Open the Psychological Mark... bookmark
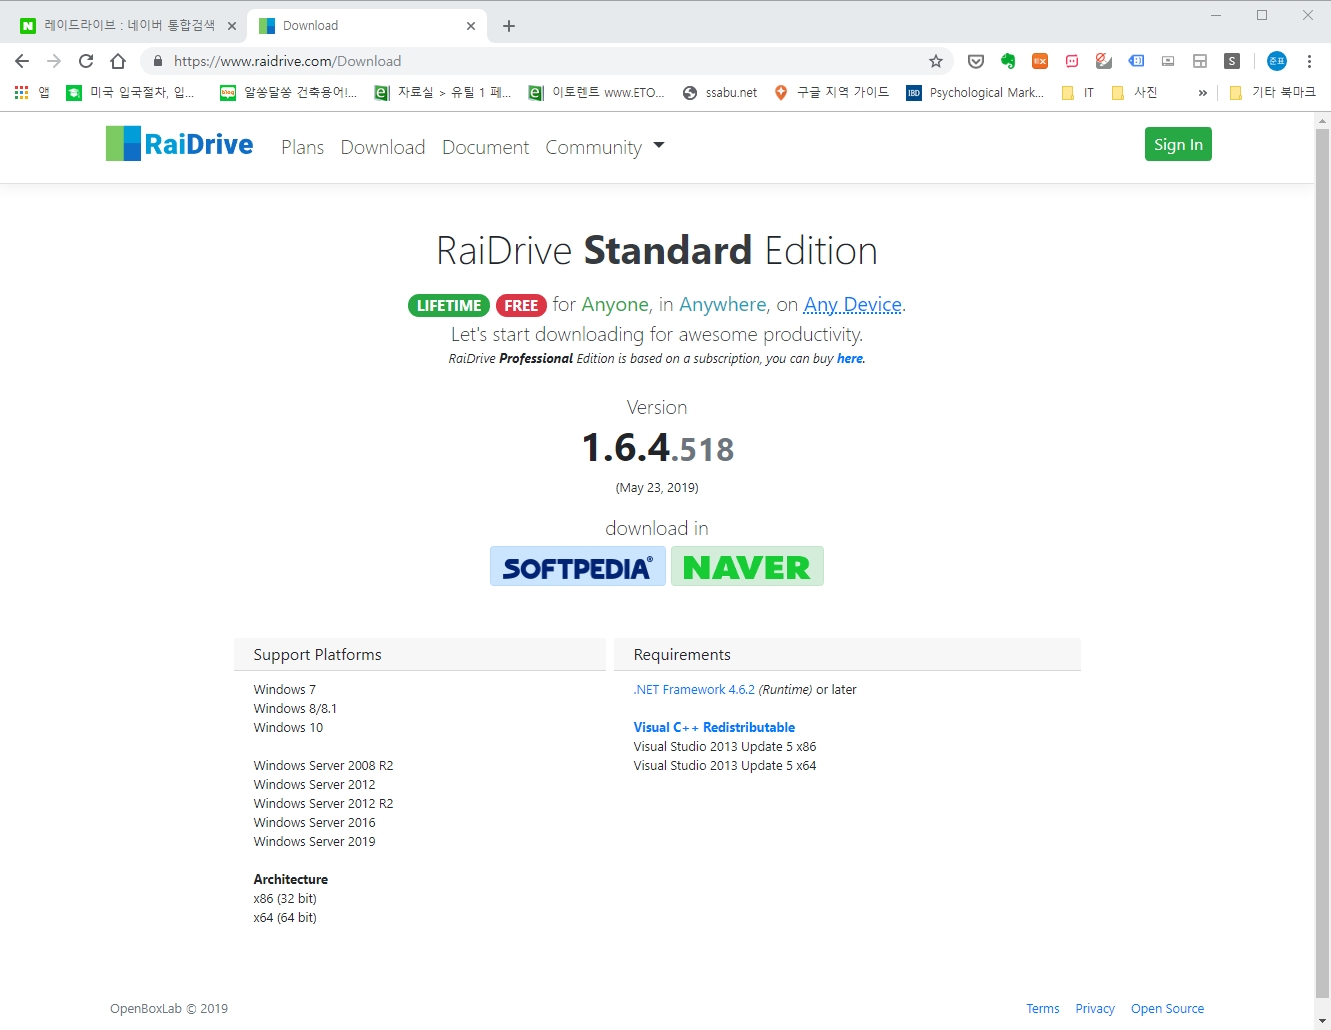 point(976,92)
